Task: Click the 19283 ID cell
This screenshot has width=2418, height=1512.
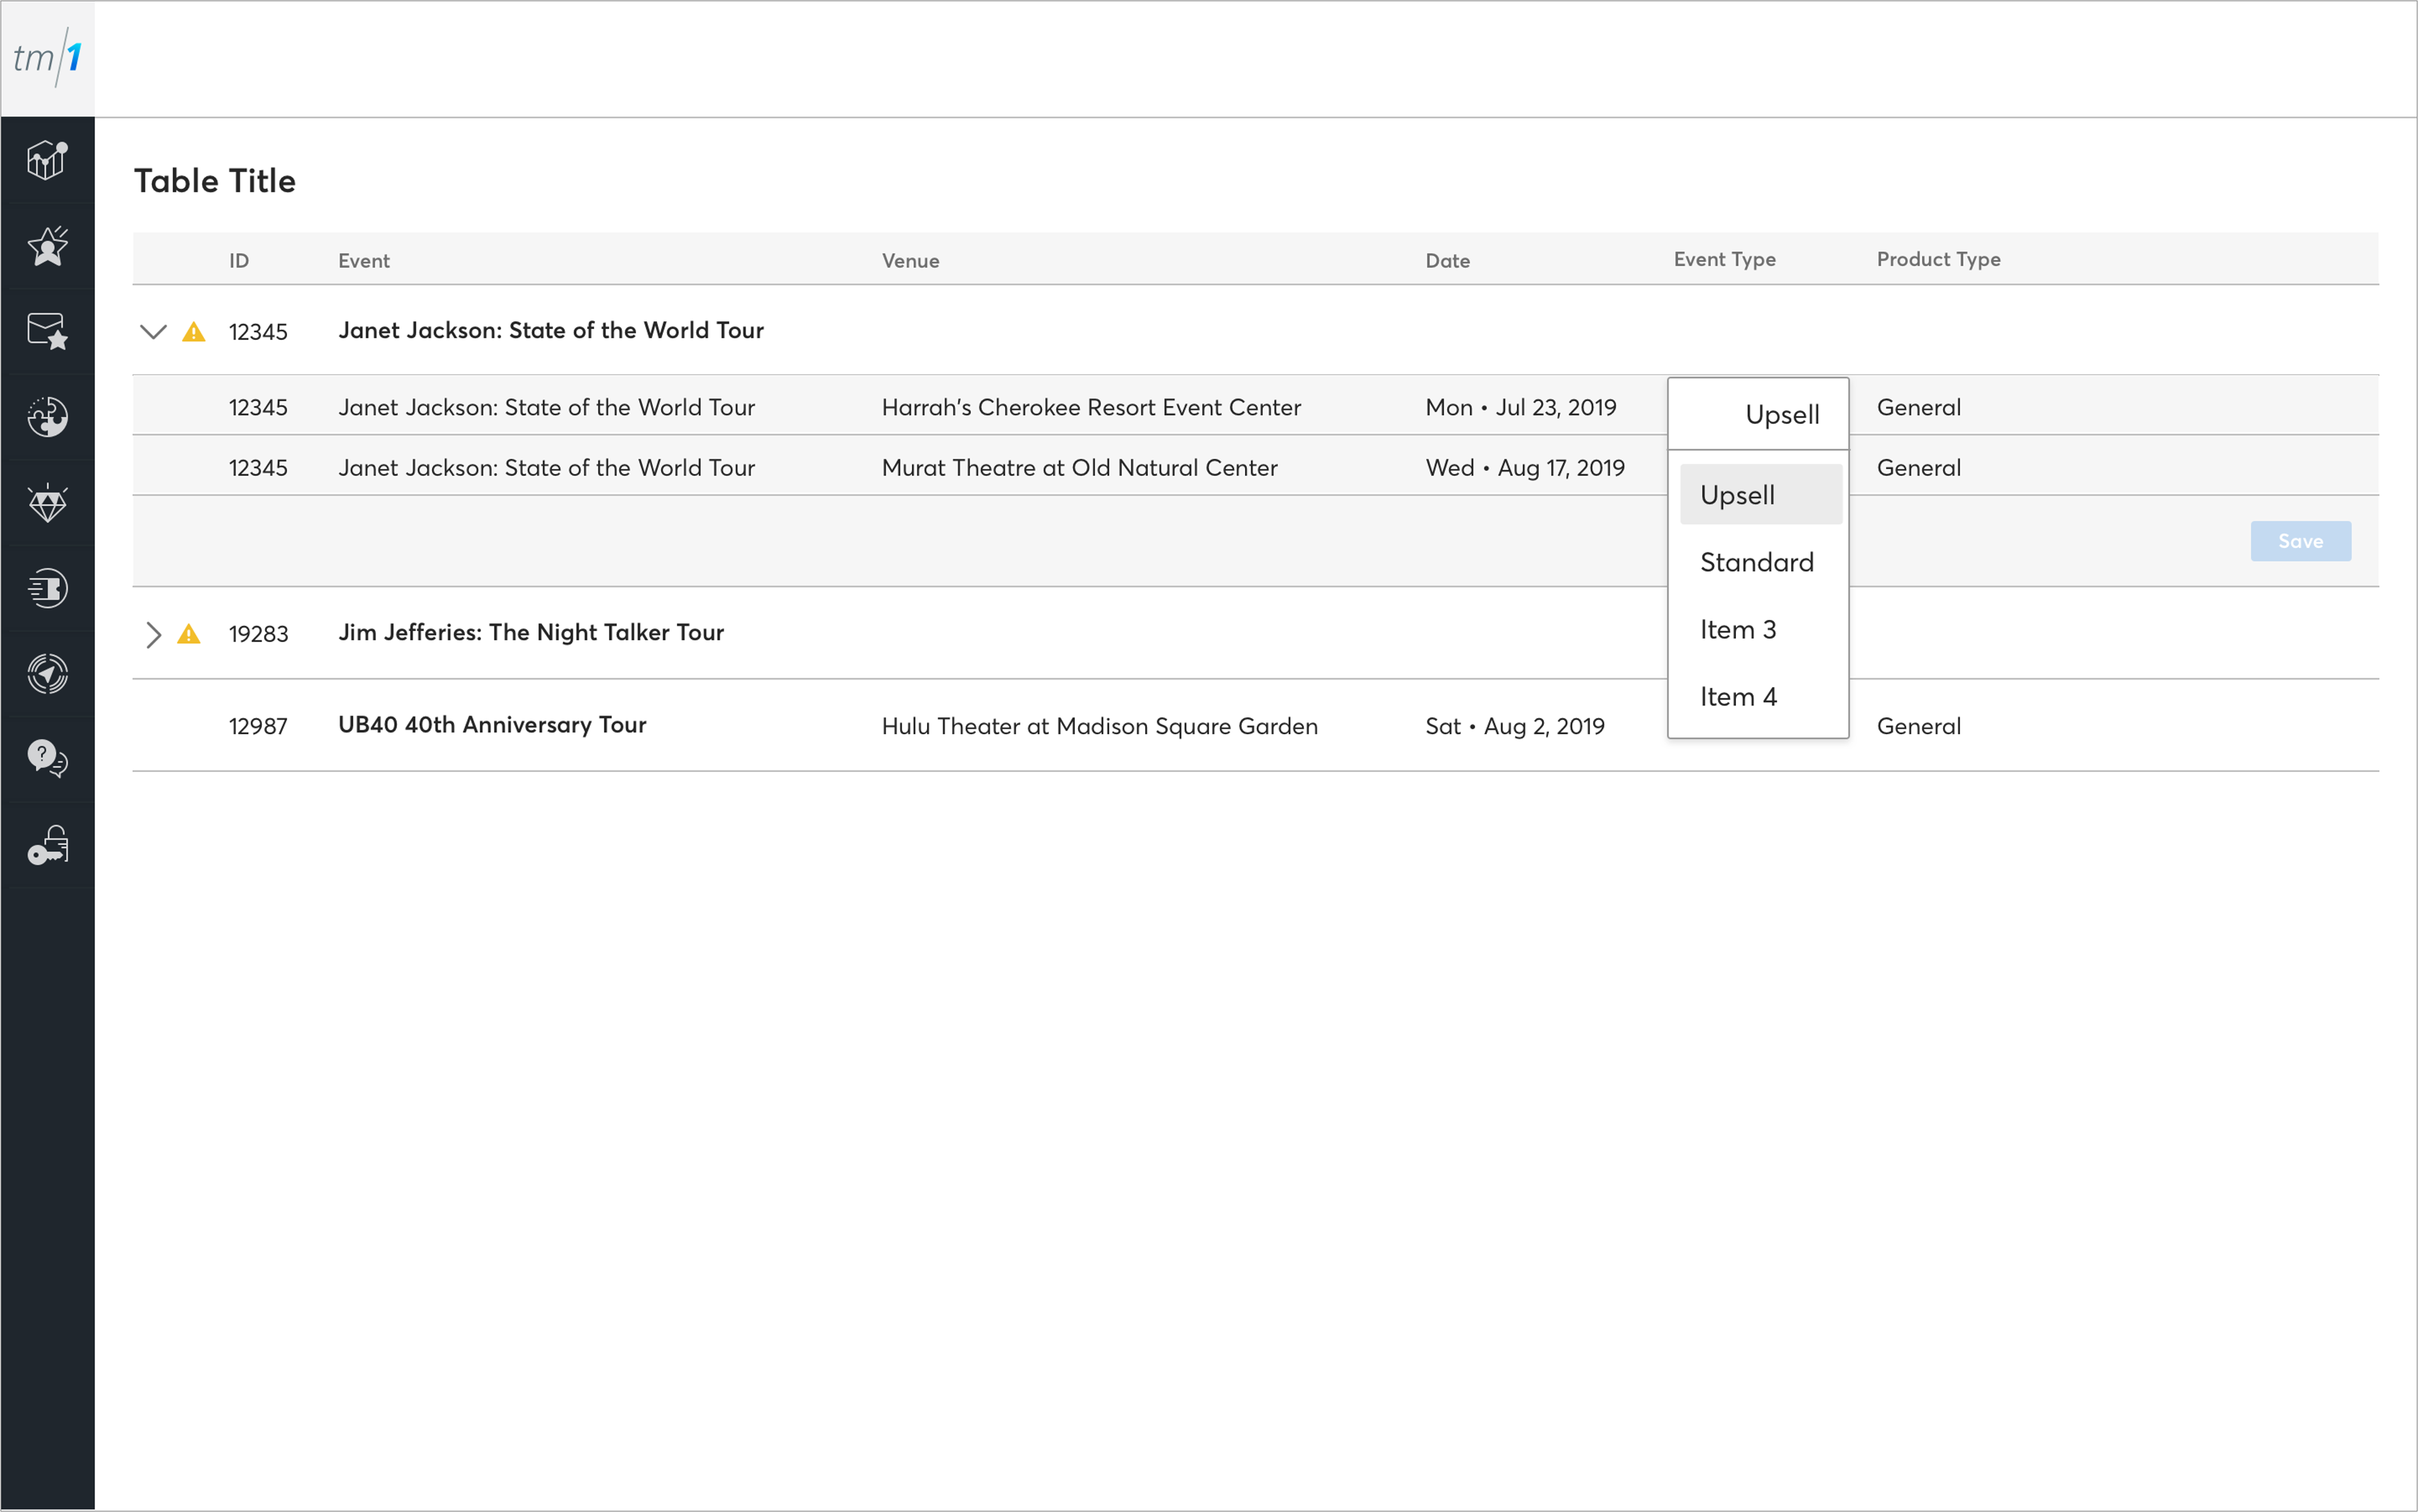Action: point(258,634)
